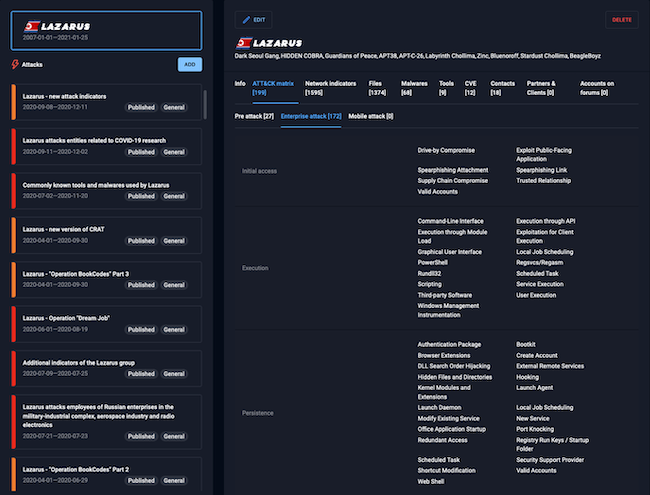This screenshot has width=650, height=495.
Task: Select the Pre attack [27] sub-tab
Action: point(254,116)
